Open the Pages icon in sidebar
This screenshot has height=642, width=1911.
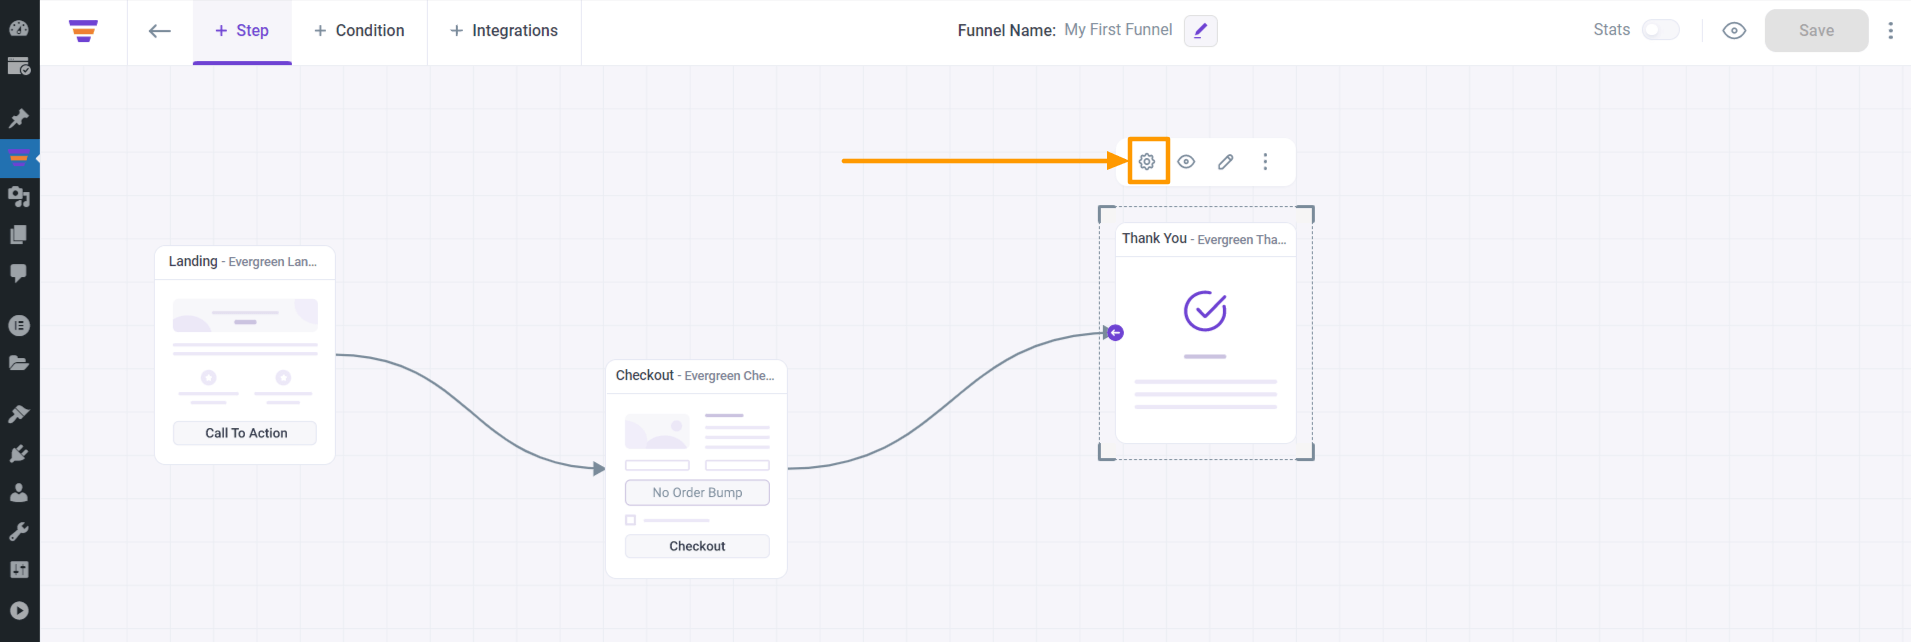point(19,234)
